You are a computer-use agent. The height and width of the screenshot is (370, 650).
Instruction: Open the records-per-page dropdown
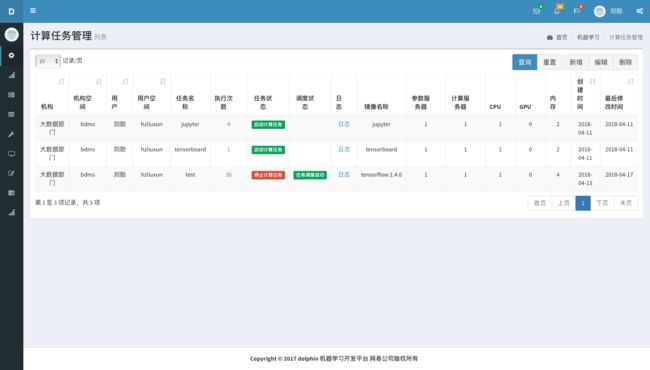(48, 61)
